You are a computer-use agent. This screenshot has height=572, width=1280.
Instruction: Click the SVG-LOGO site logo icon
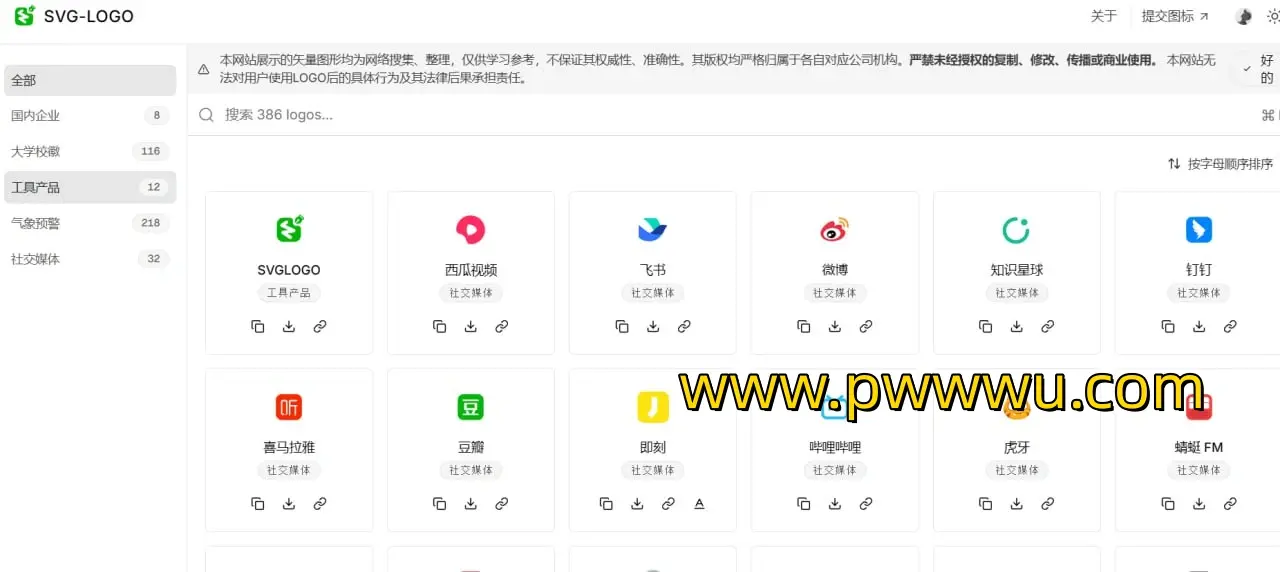click(24, 16)
